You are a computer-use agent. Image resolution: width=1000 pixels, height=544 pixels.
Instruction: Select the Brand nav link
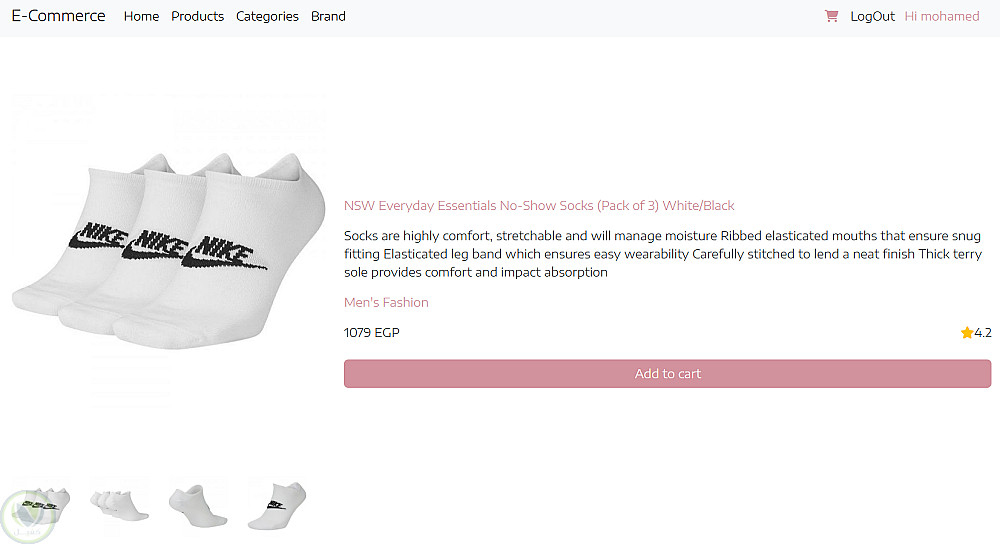click(x=328, y=16)
